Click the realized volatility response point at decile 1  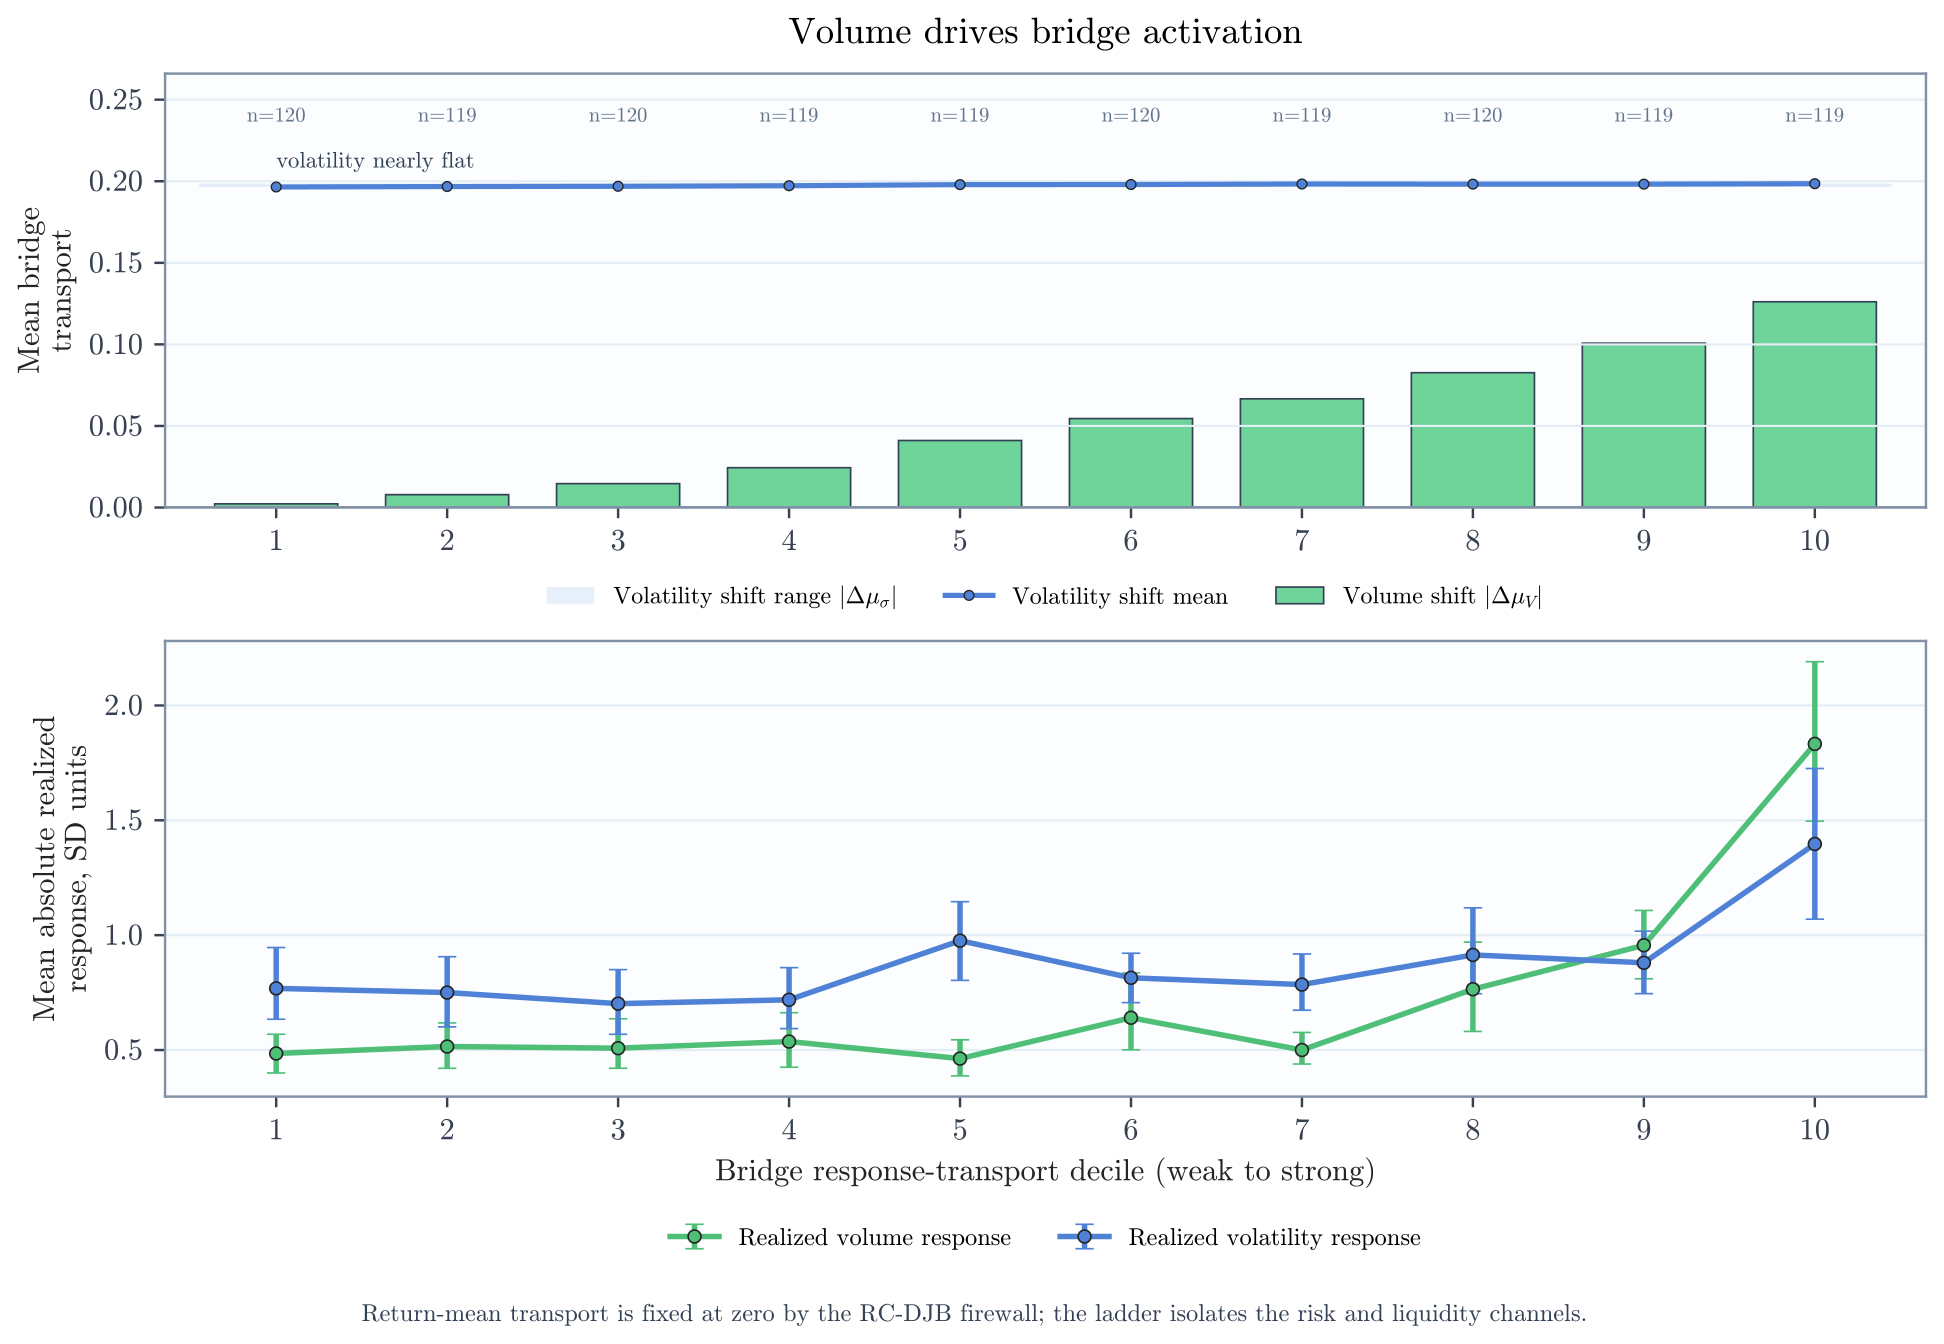[276, 988]
